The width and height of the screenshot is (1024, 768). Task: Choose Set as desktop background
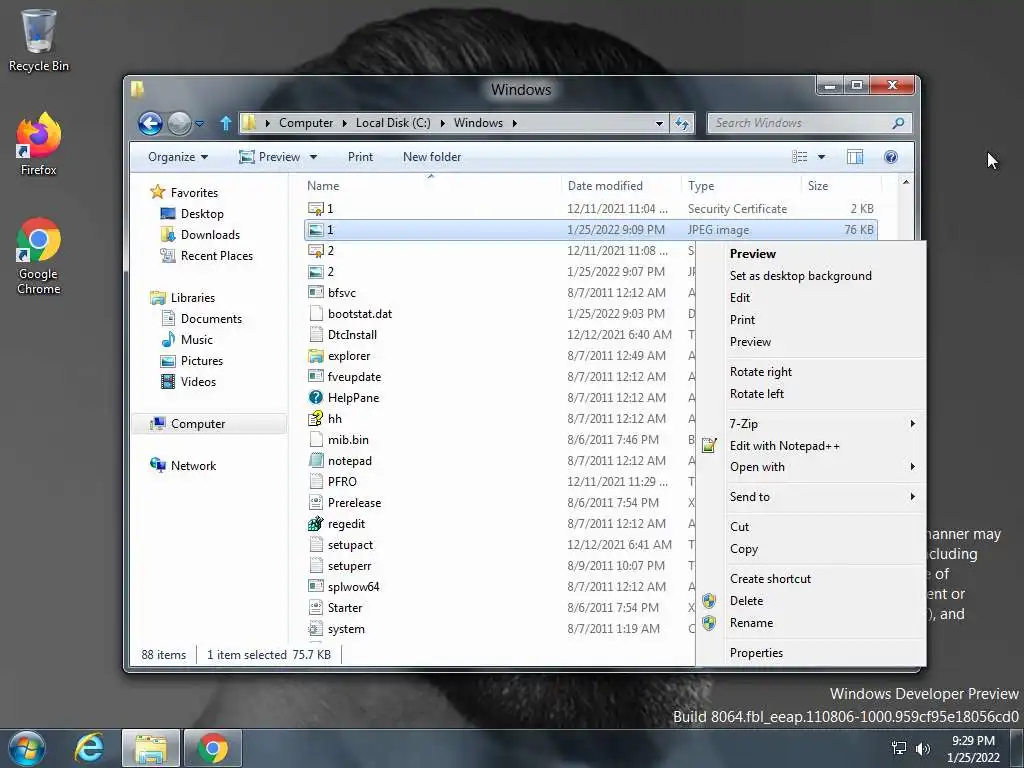[x=811, y=276]
